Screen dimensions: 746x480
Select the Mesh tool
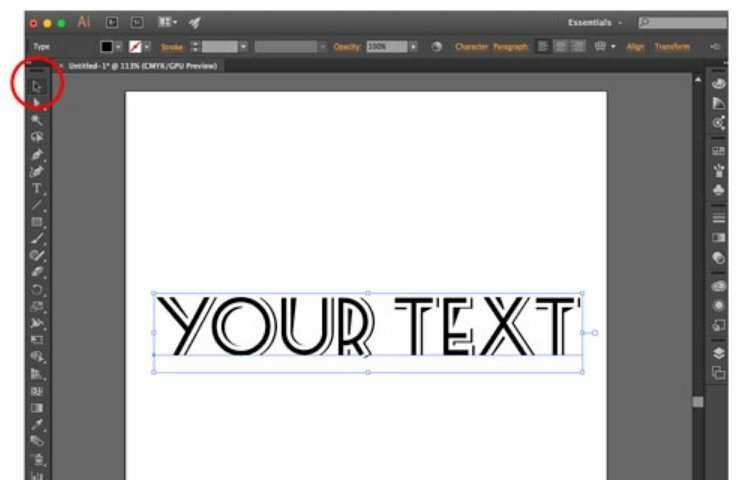[37, 391]
